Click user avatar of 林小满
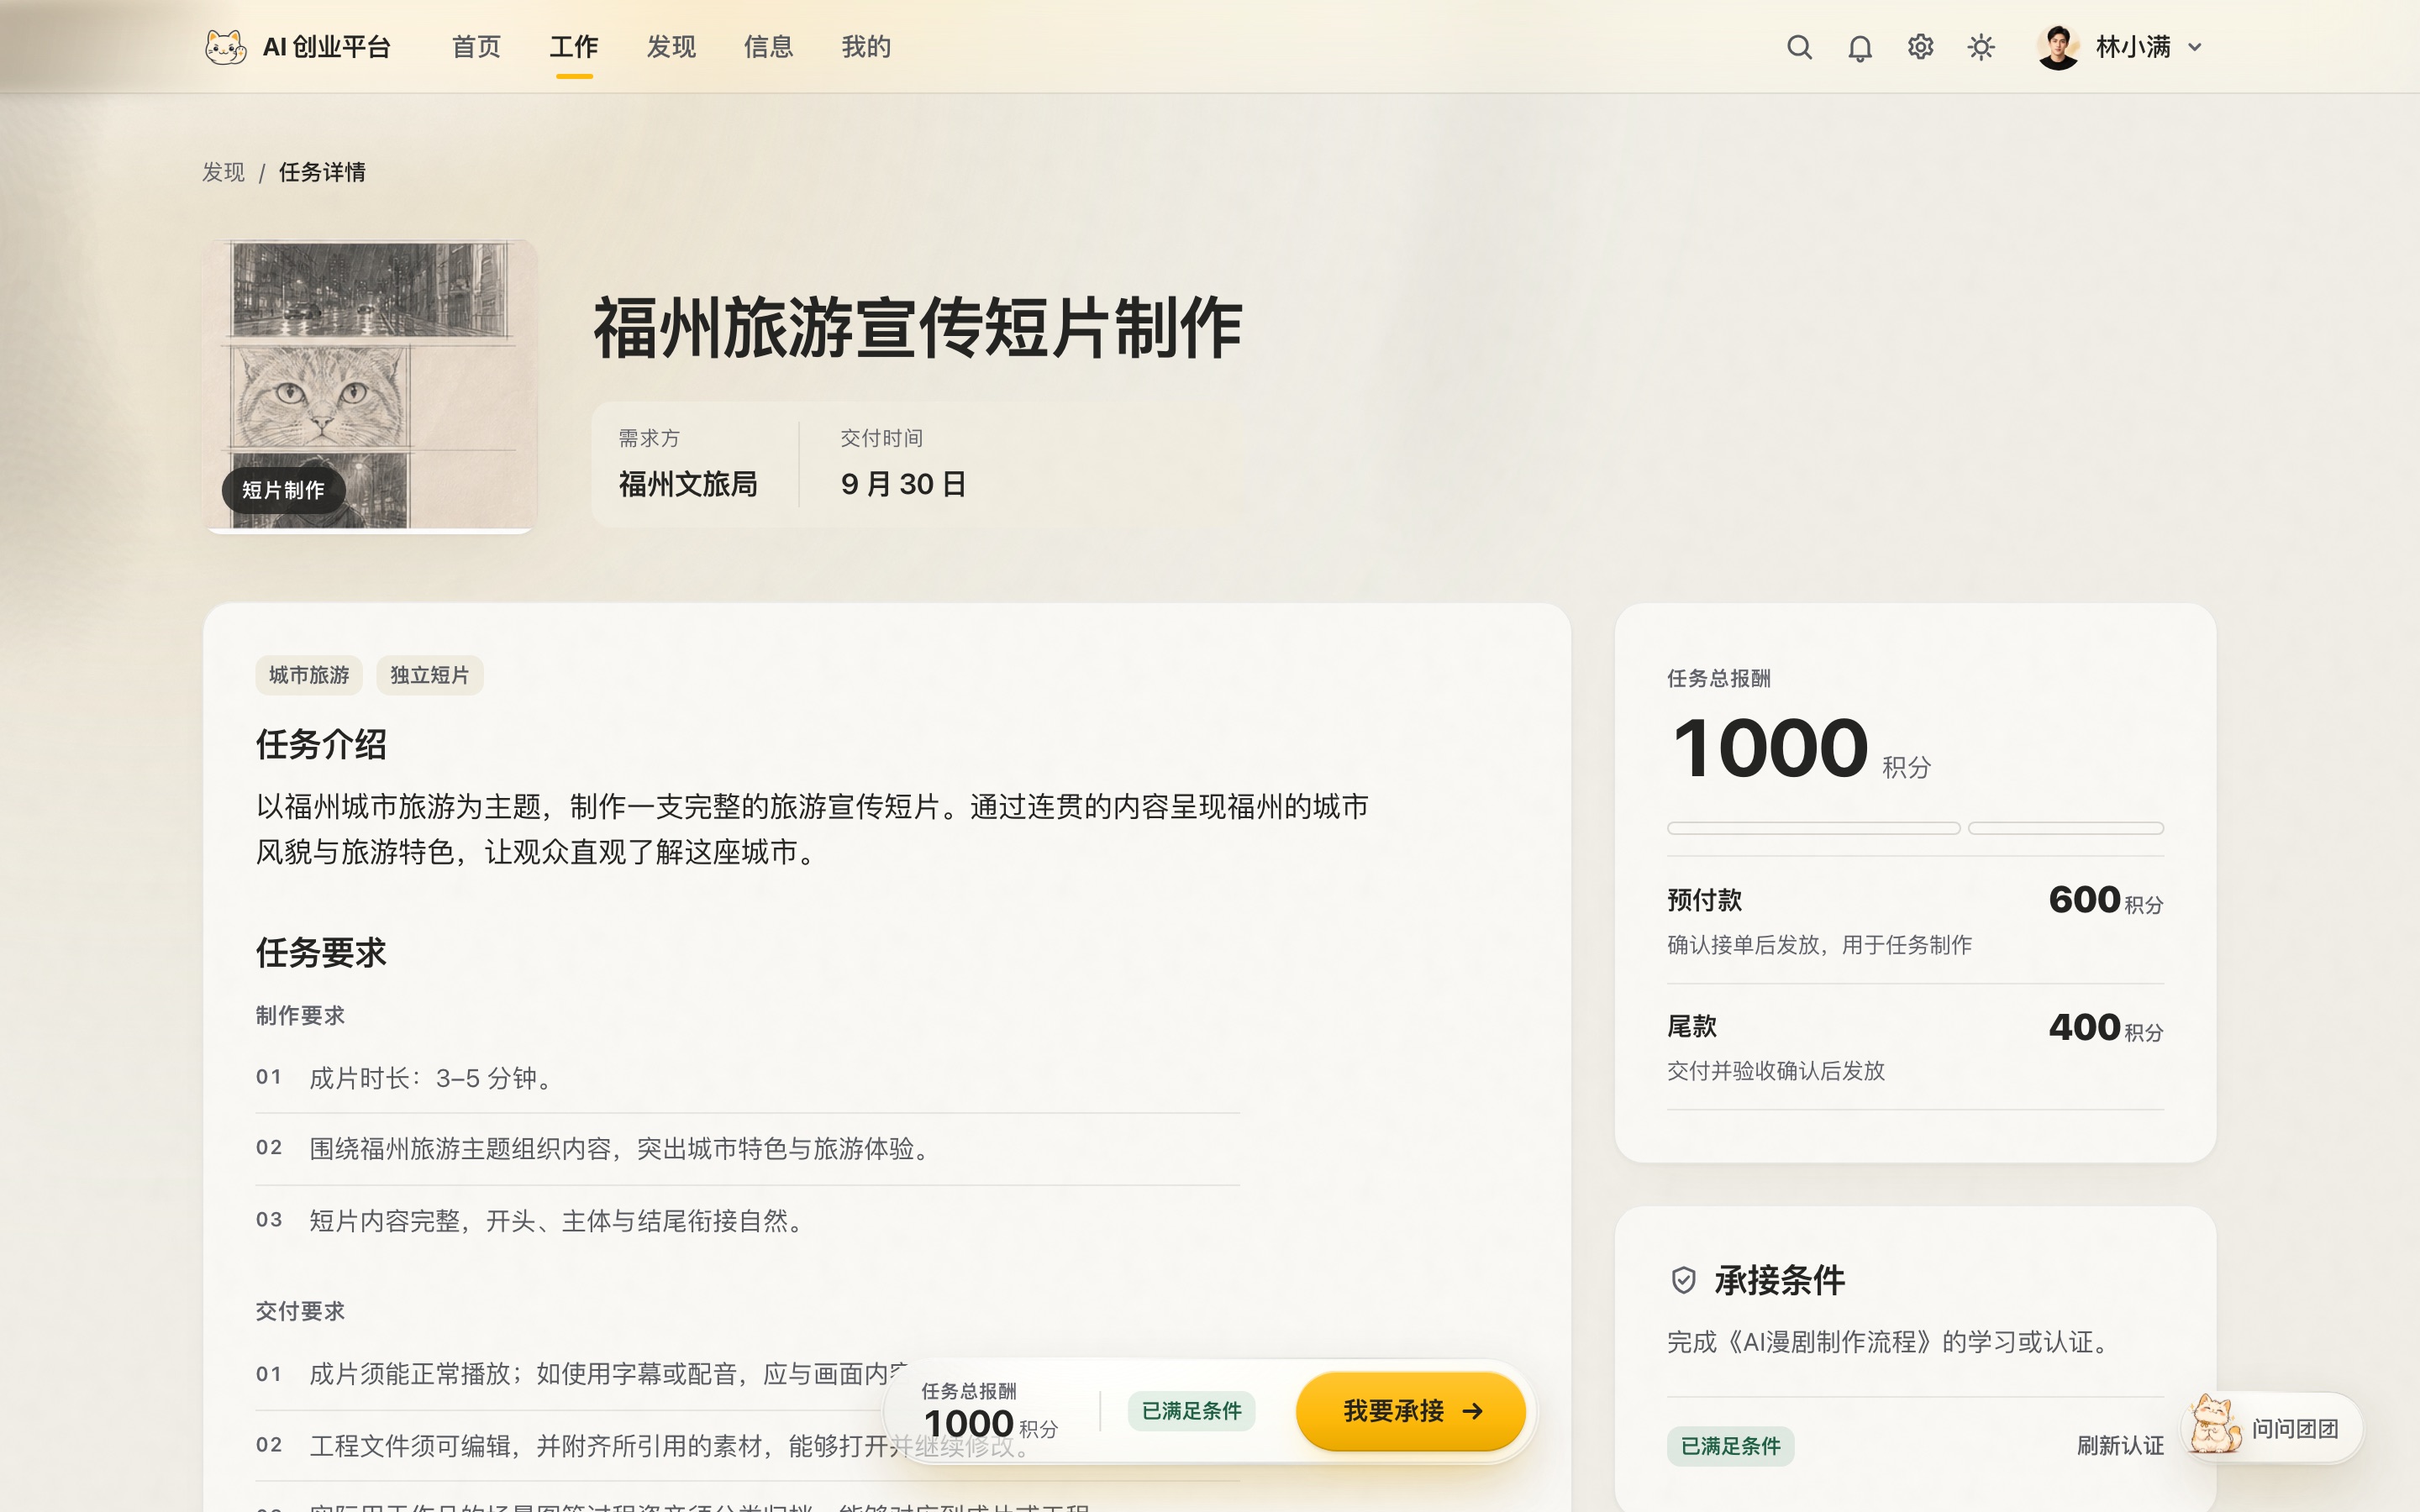The height and width of the screenshot is (1512, 2420). click(x=2057, y=47)
